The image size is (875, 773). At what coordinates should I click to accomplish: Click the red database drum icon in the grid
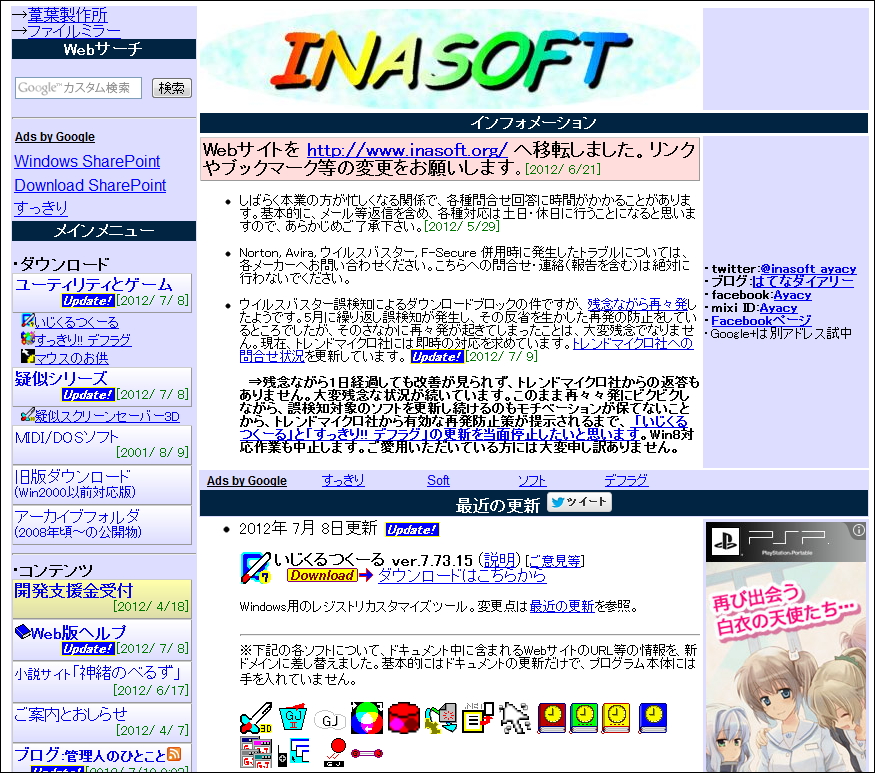[402, 718]
